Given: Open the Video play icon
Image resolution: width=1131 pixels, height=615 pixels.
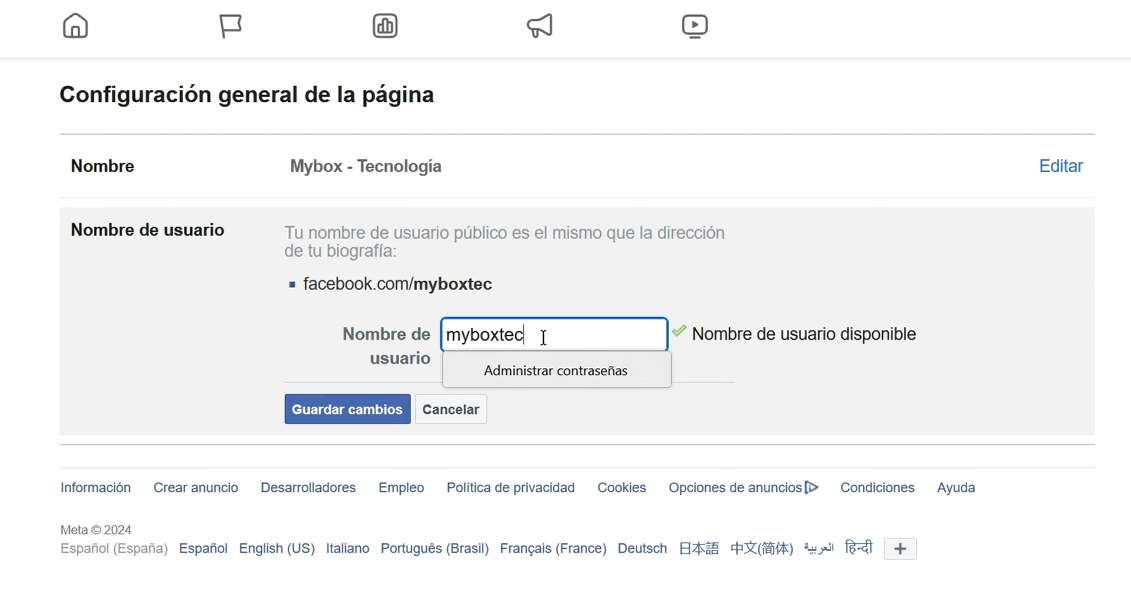Looking at the screenshot, I should click(695, 26).
